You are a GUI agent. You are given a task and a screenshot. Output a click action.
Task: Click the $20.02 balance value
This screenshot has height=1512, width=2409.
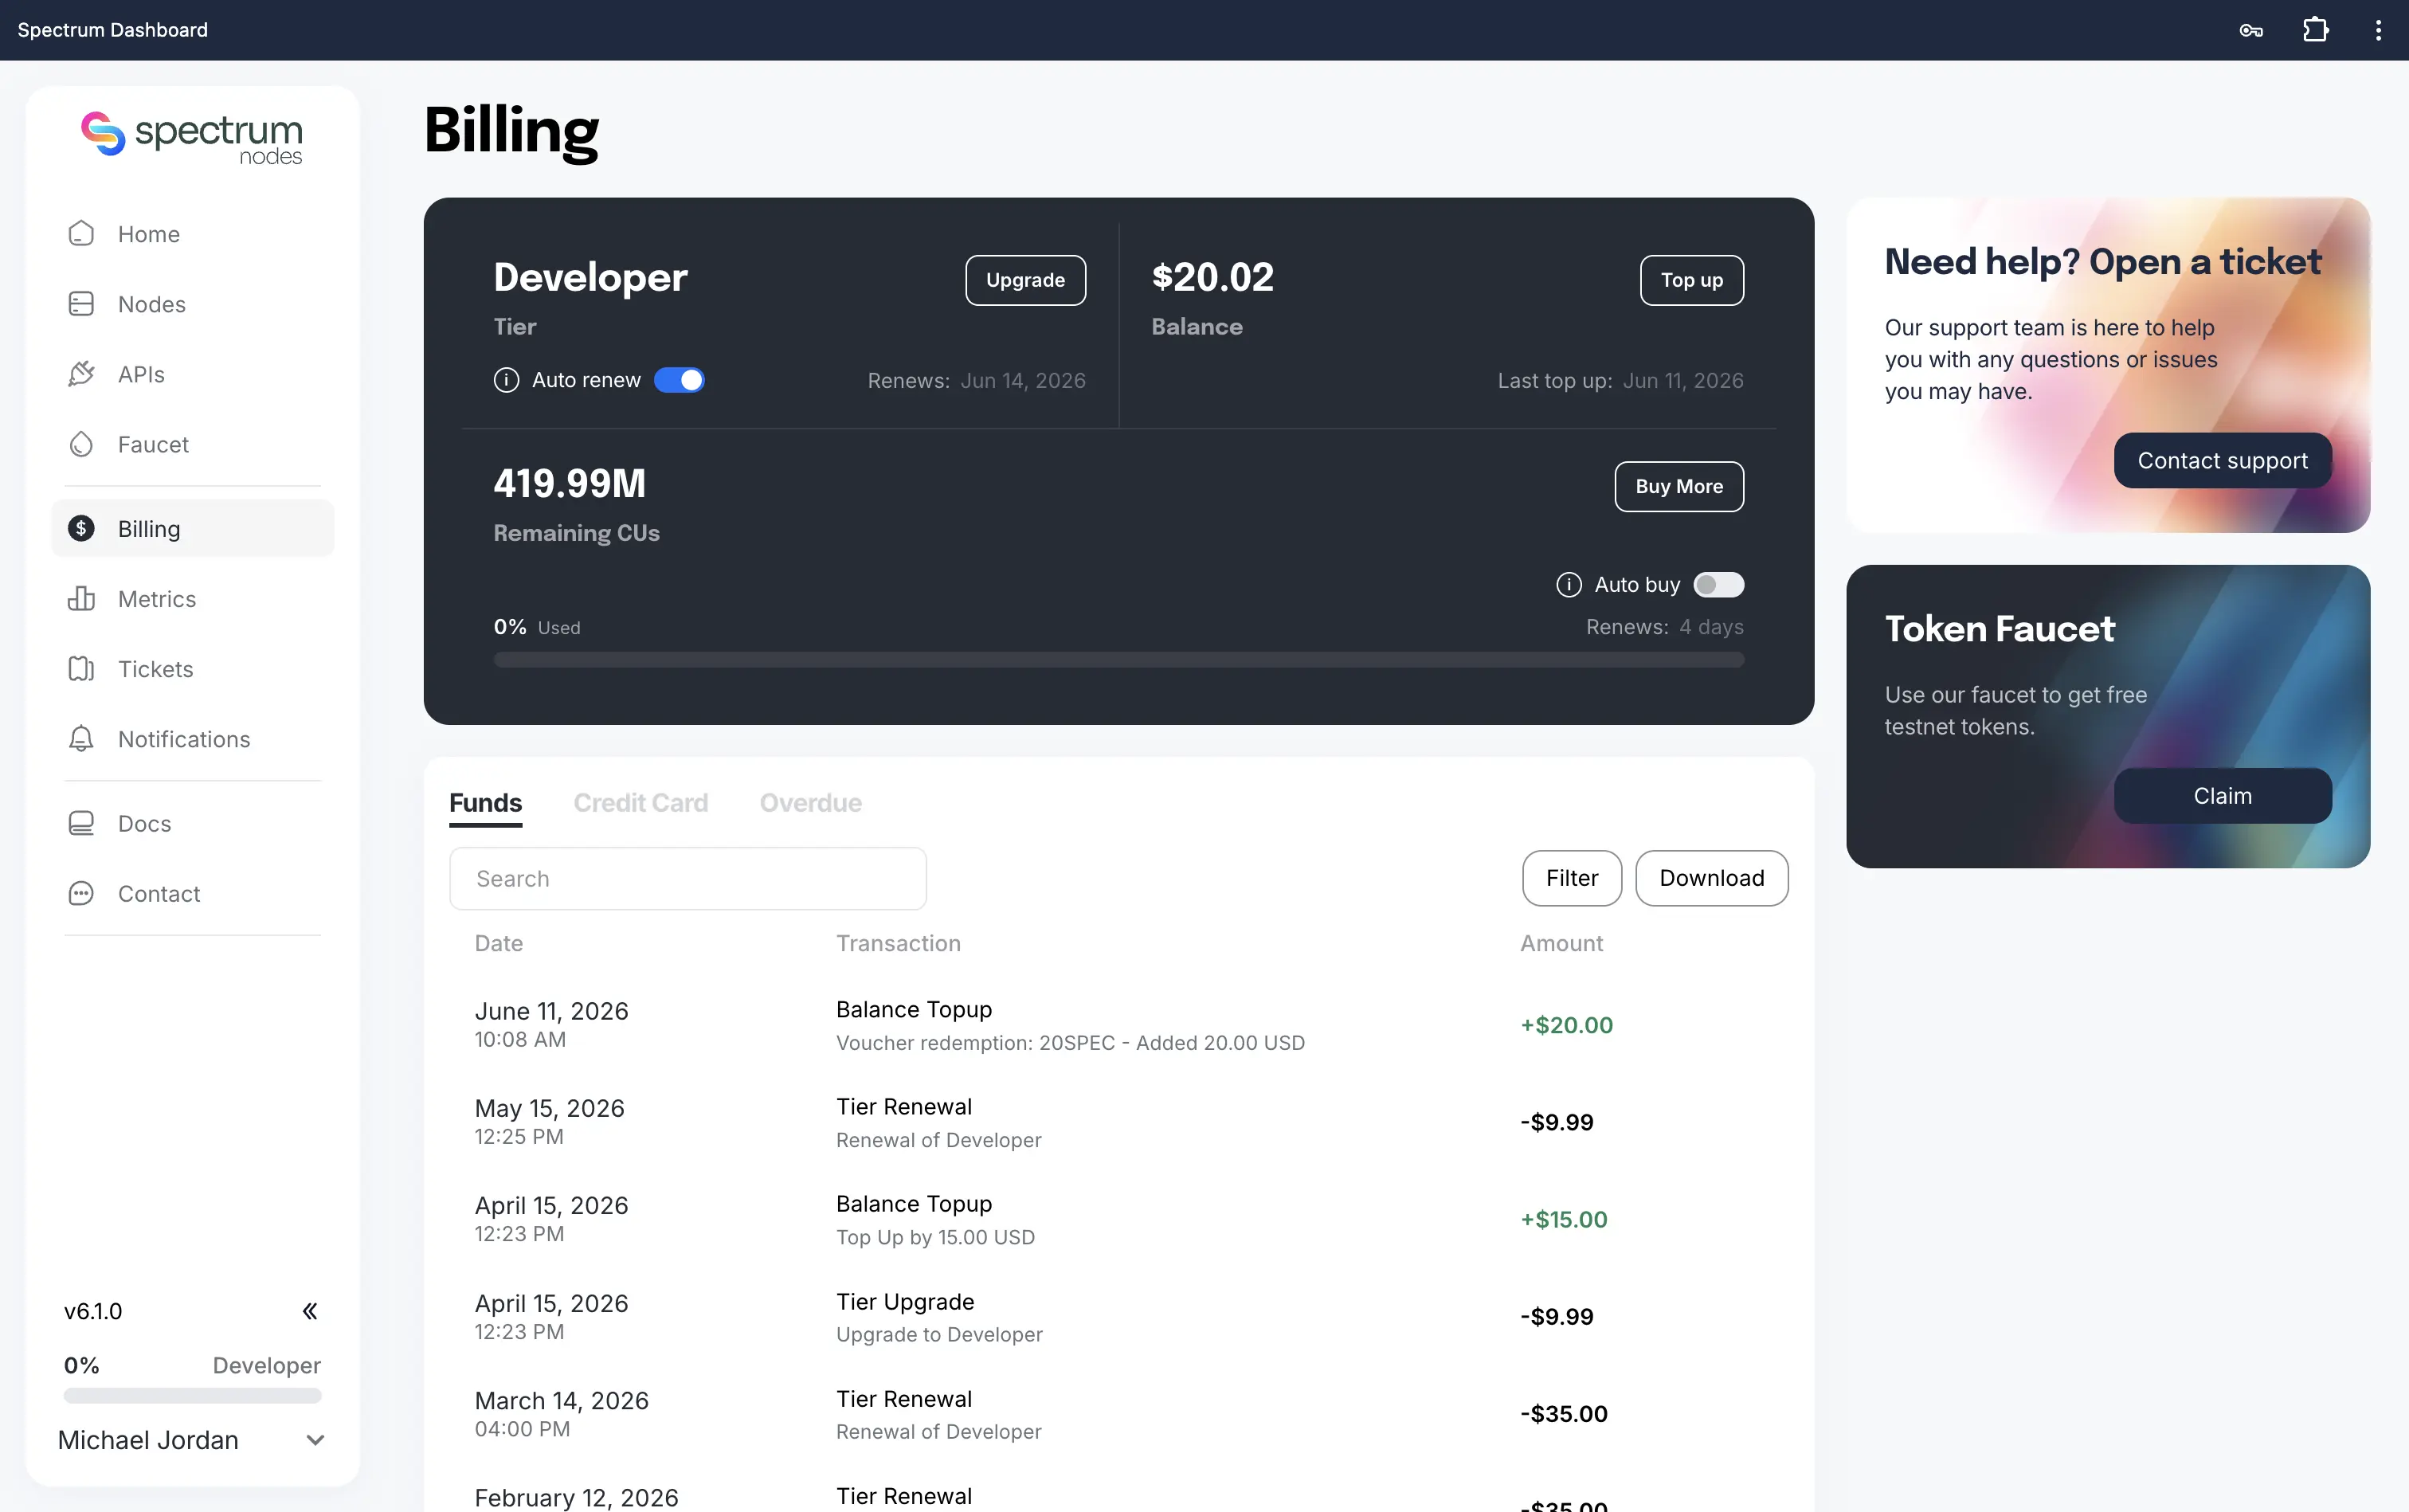(1212, 277)
